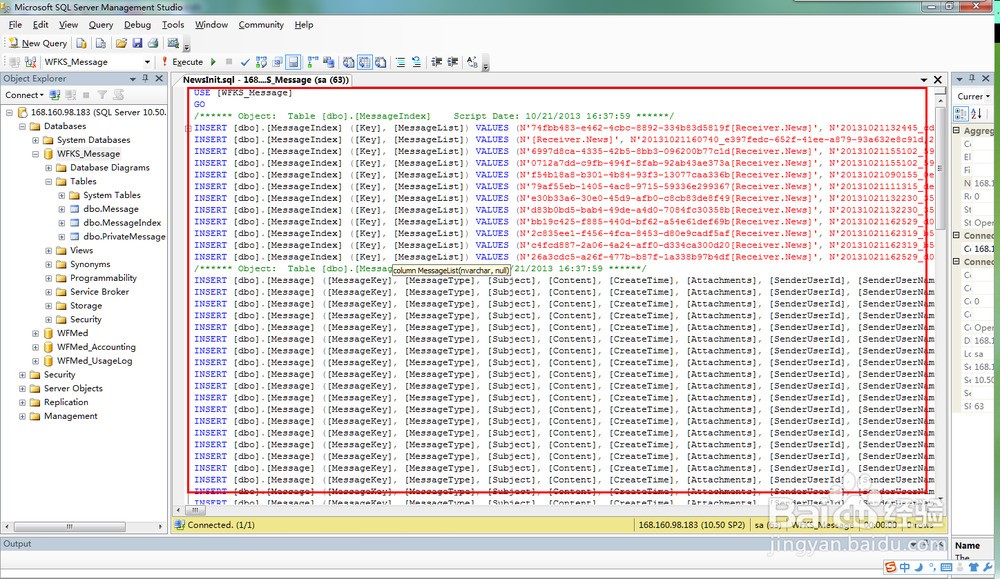Select WFMed_UsageLog database
This screenshot has width=1000, height=579.
point(94,361)
